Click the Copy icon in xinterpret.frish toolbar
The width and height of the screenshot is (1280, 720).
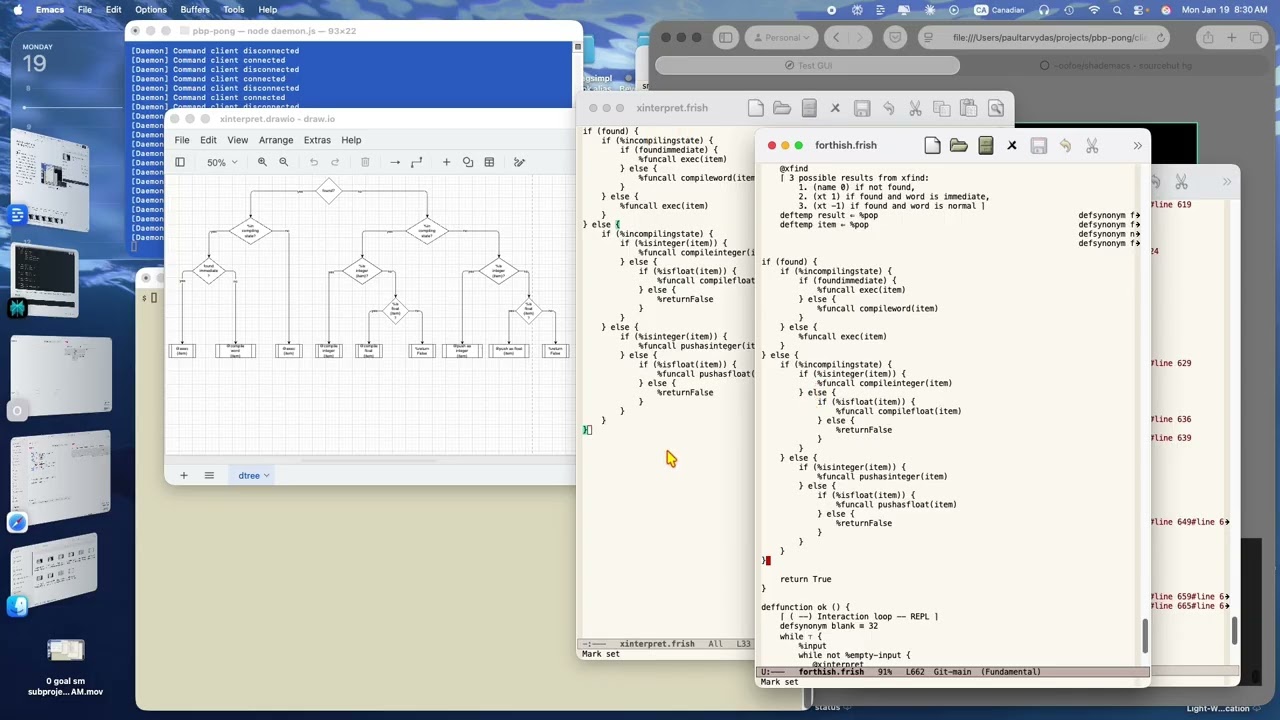click(x=941, y=108)
